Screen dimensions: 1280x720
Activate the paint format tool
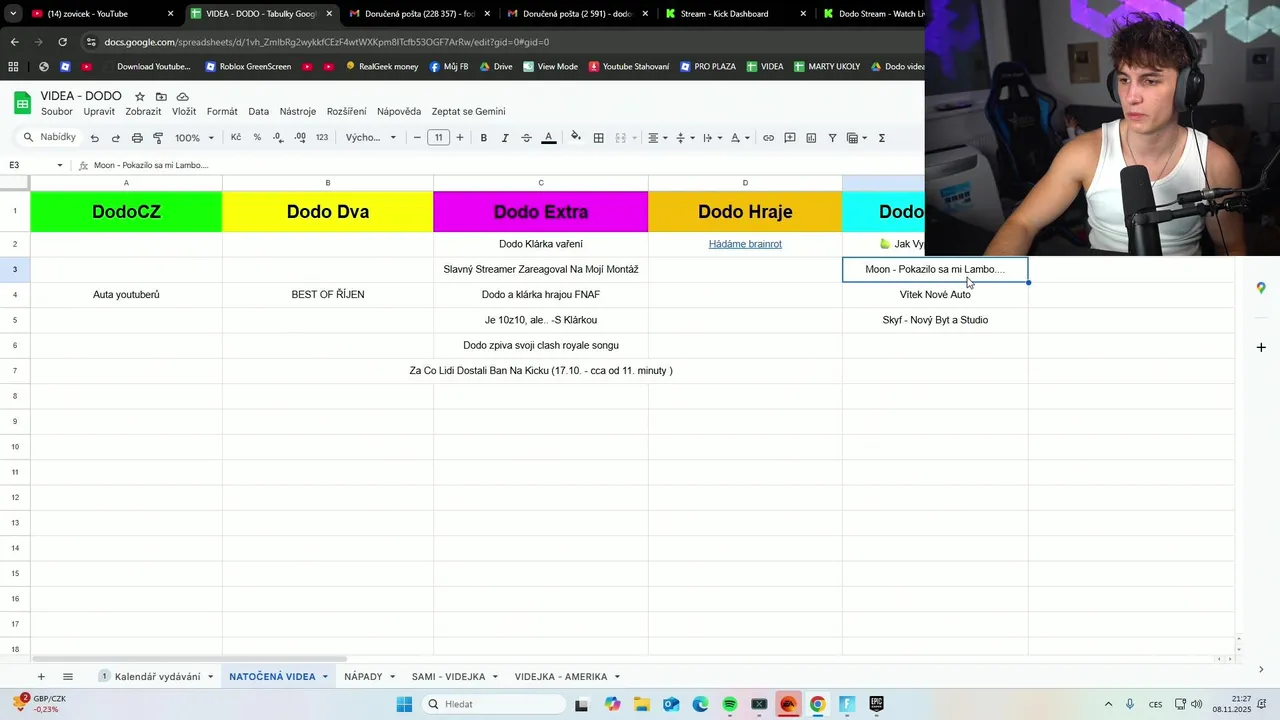[x=158, y=138]
